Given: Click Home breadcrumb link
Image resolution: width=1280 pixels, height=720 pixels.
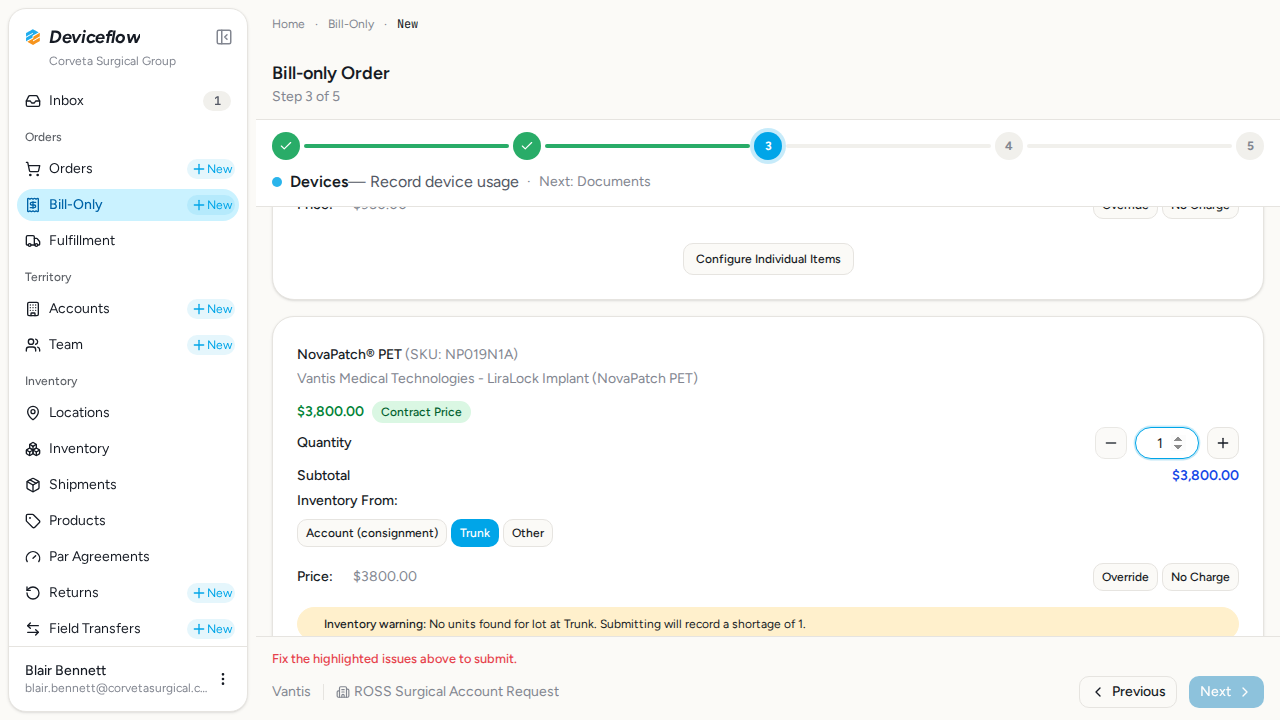Looking at the screenshot, I should (288, 24).
